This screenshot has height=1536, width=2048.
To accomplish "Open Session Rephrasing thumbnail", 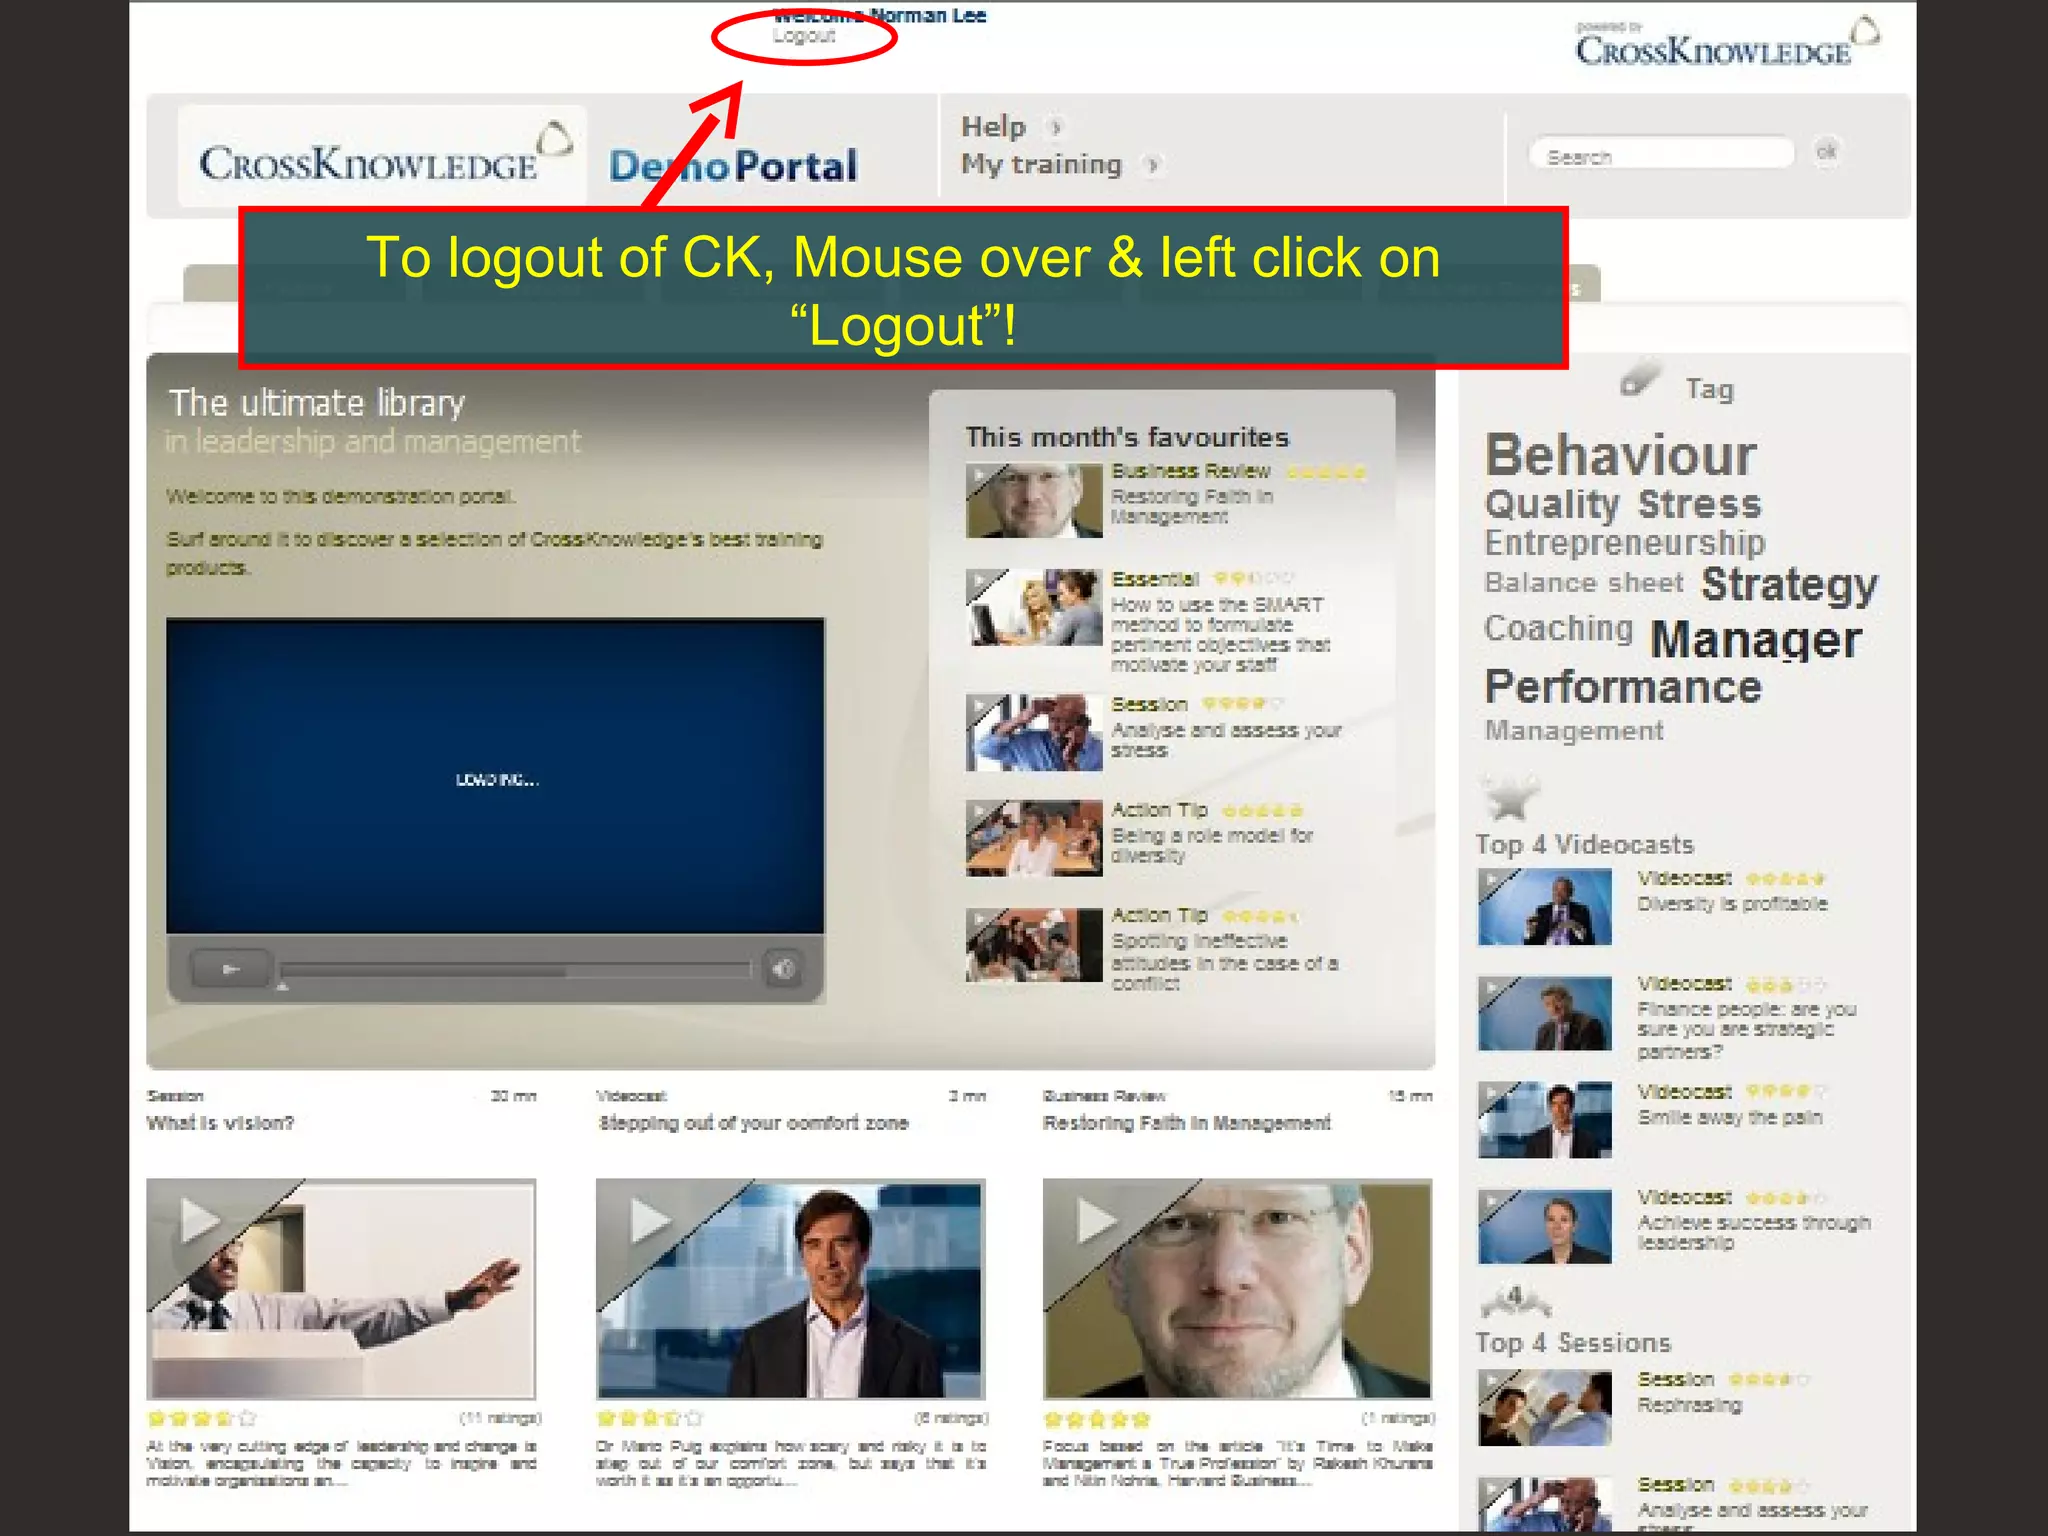I will (x=1545, y=1408).
